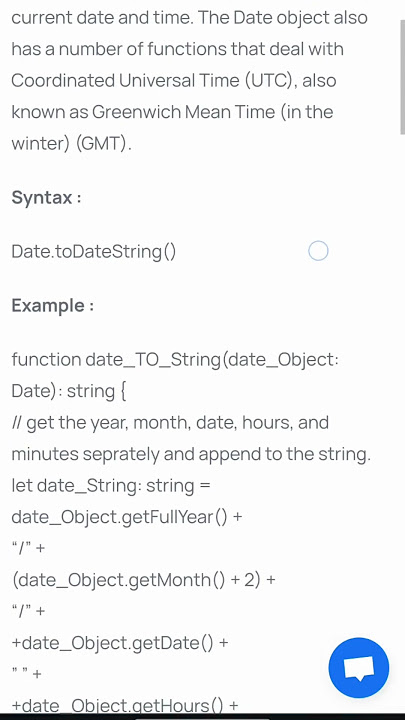Click the "winter) (GMT)." text line
The image size is (405, 720).
pyautogui.click(x=71, y=144)
